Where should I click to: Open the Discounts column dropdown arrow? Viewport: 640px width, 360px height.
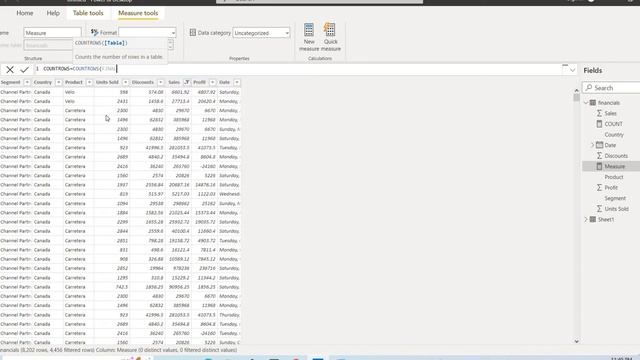coord(160,82)
